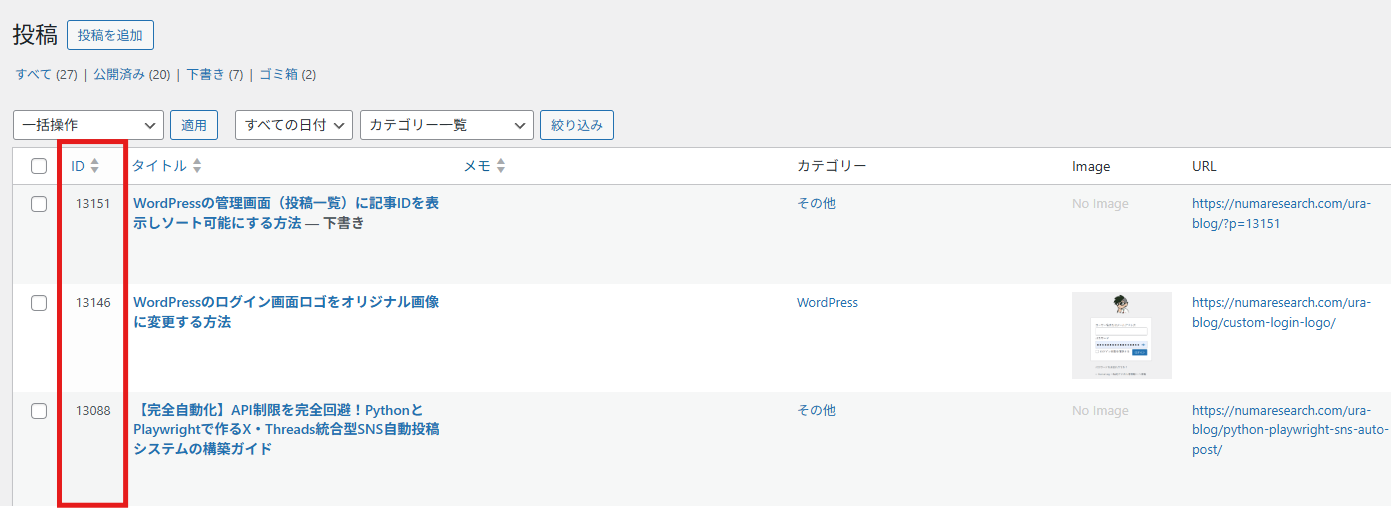Mark the checkbox for post 13088
The width and height of the screenshot is (1391, 508).
click(x=39, y=411)
